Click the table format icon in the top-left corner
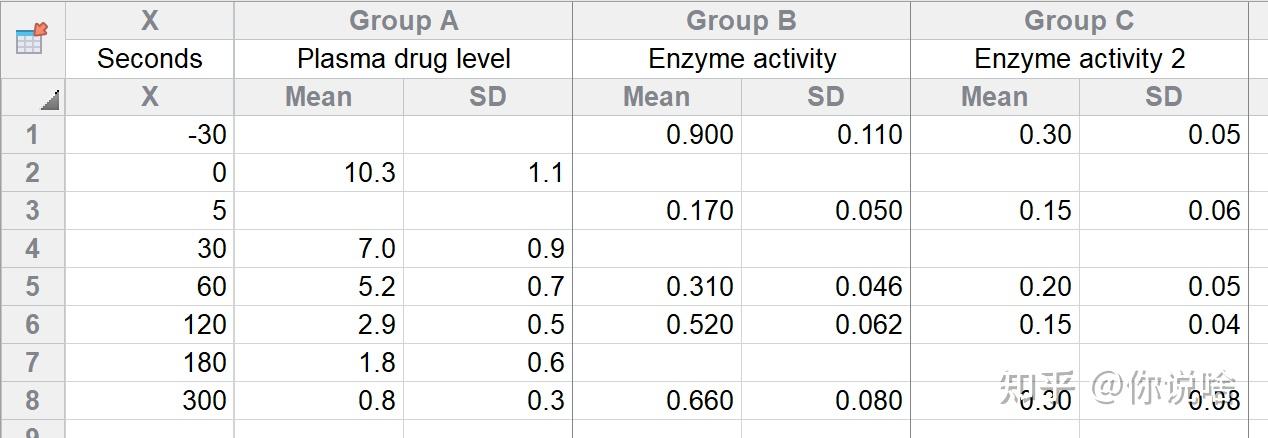Viewport: 1268px width, 438px height. (x=31, y=39)
